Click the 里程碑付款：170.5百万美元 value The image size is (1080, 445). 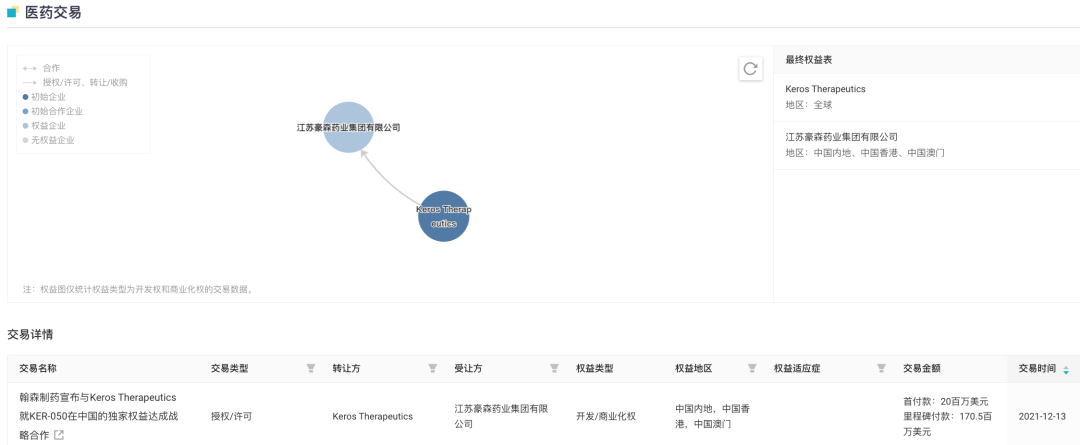tap(948, 424)
